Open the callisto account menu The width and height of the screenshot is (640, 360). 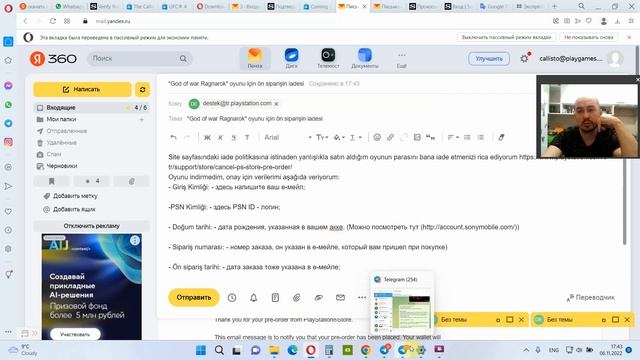pos(581,59)
